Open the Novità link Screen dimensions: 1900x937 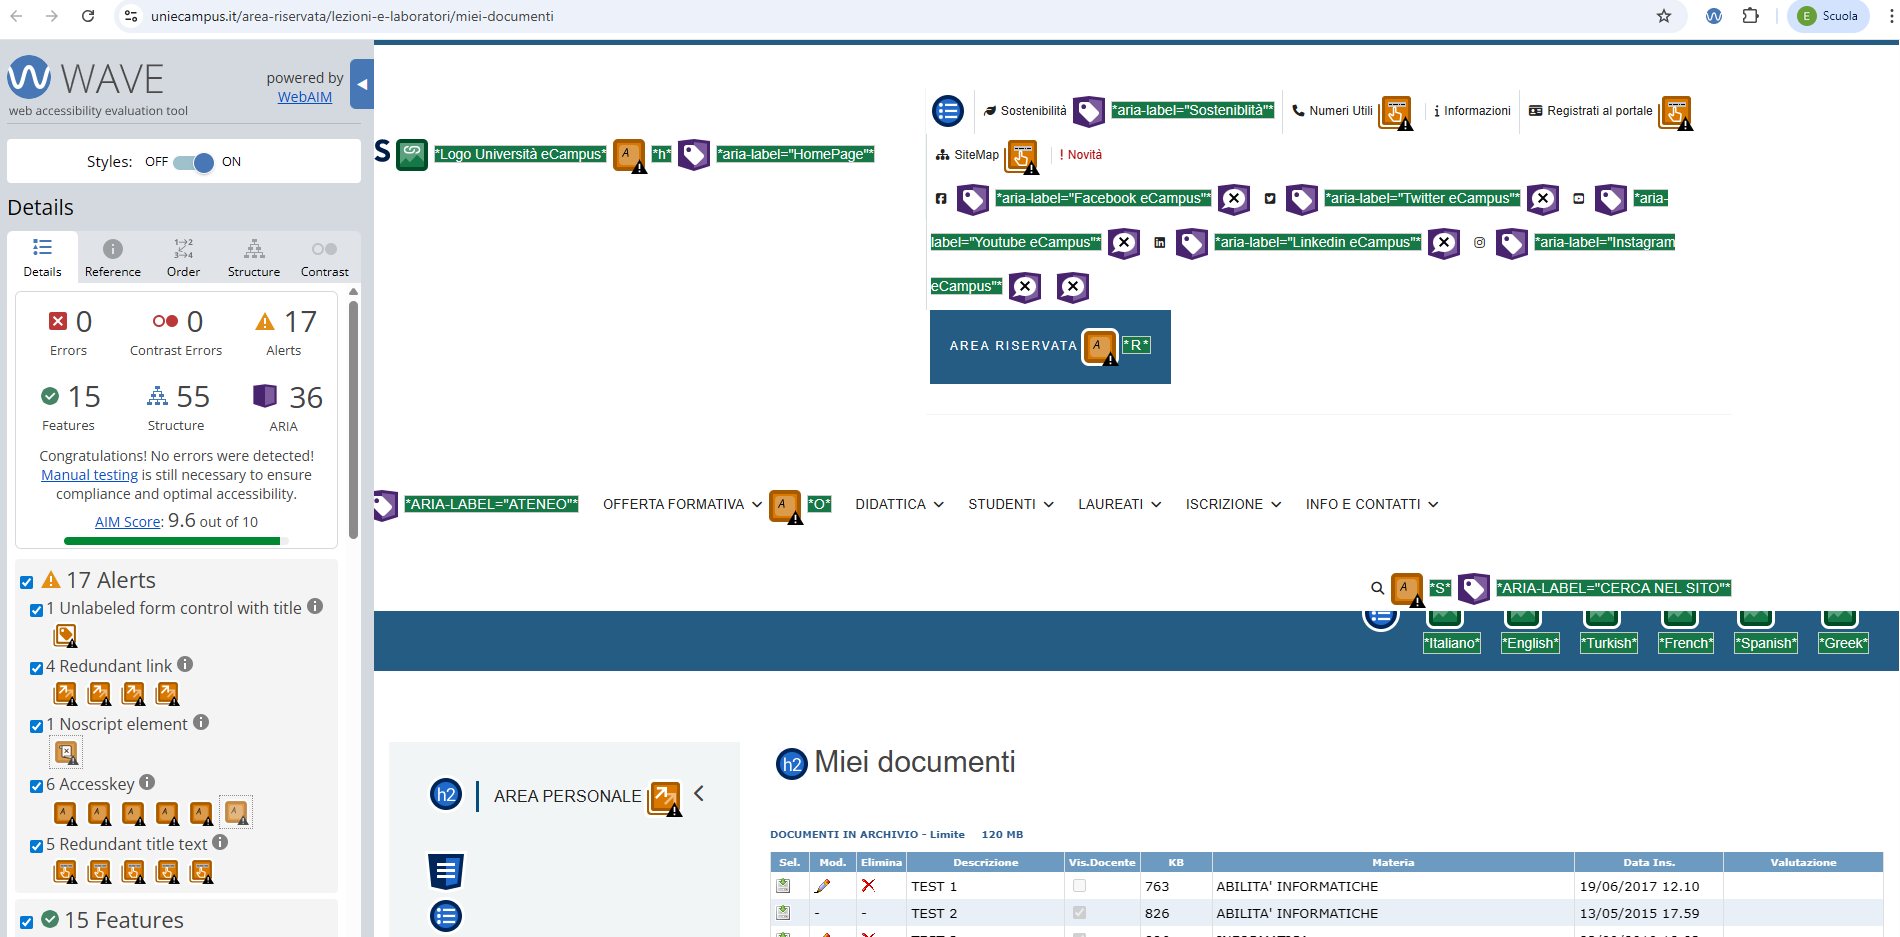coord(1081,155)
